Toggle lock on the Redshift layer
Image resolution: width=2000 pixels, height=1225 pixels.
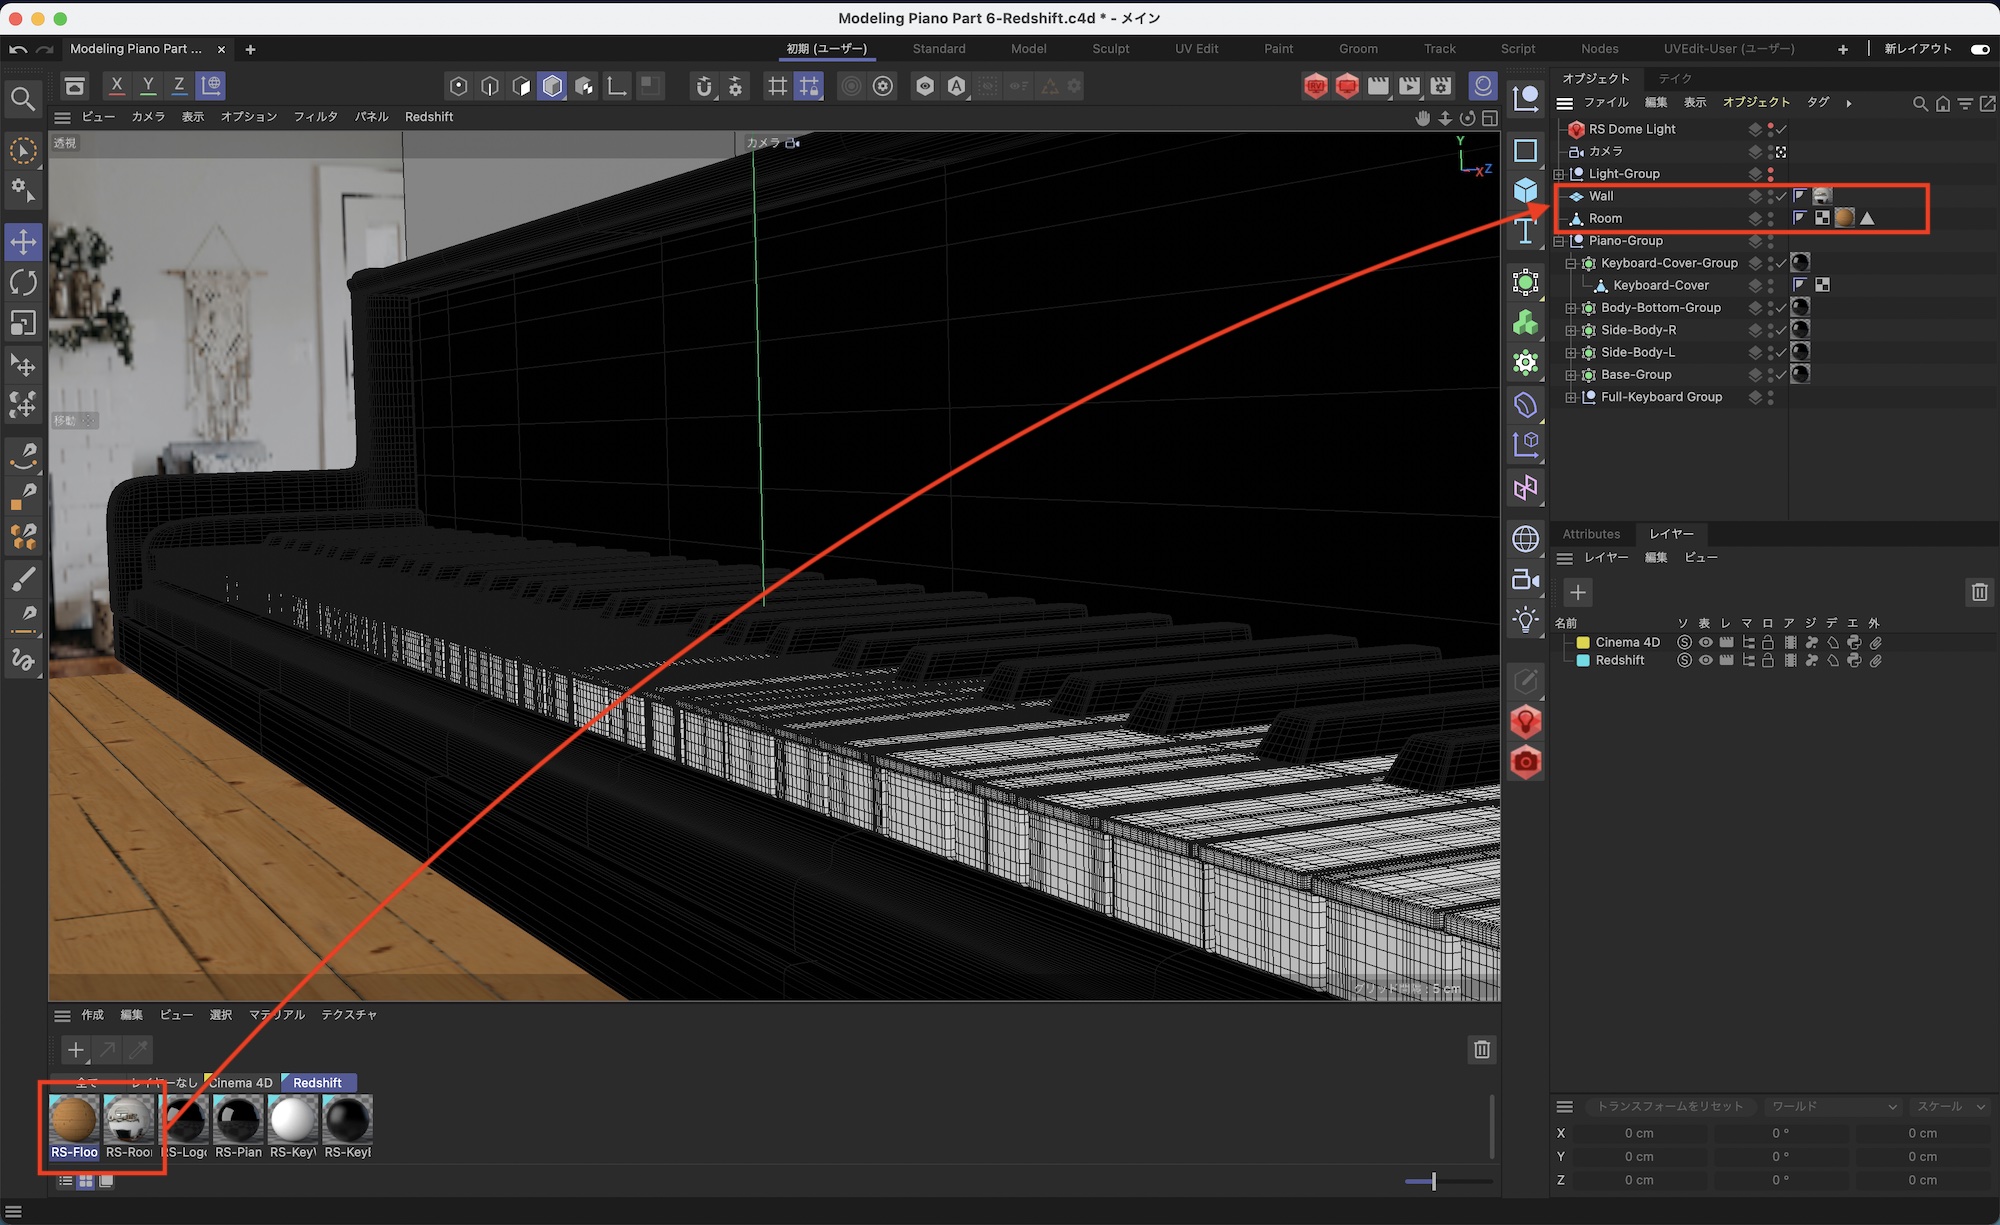1768,660
